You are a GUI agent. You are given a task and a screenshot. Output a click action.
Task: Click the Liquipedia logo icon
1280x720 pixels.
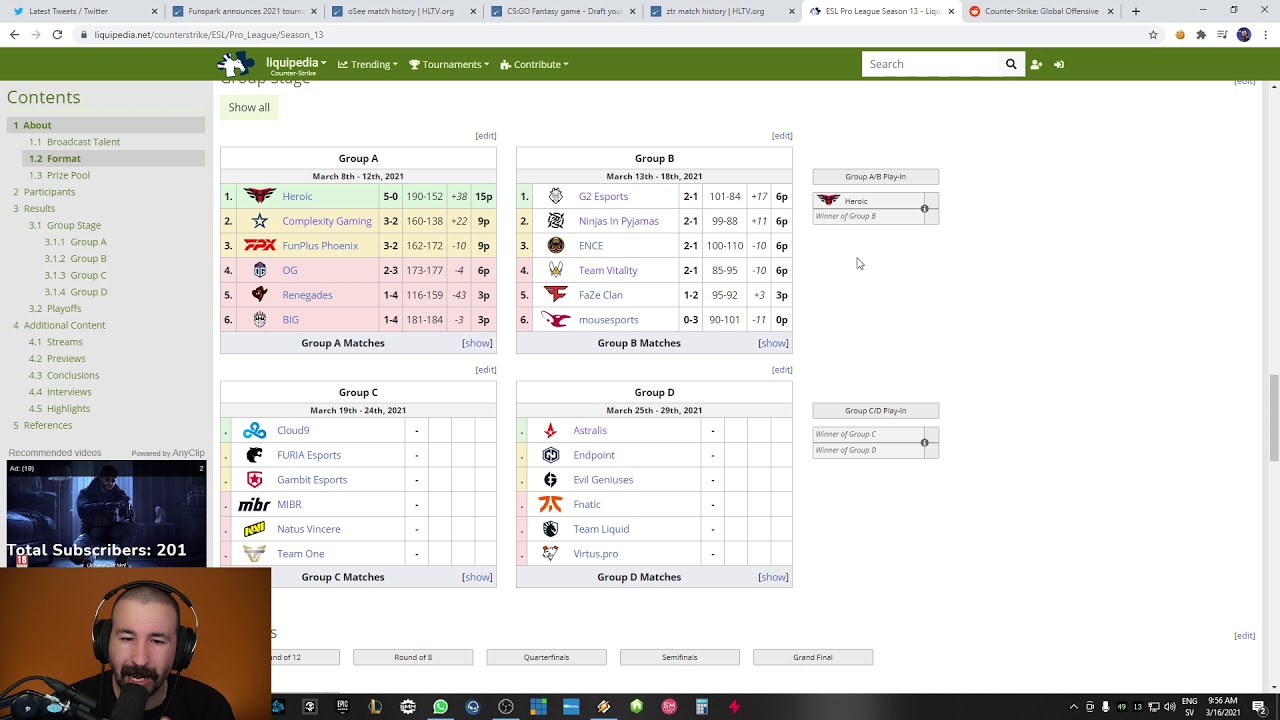tap(236, 64)
